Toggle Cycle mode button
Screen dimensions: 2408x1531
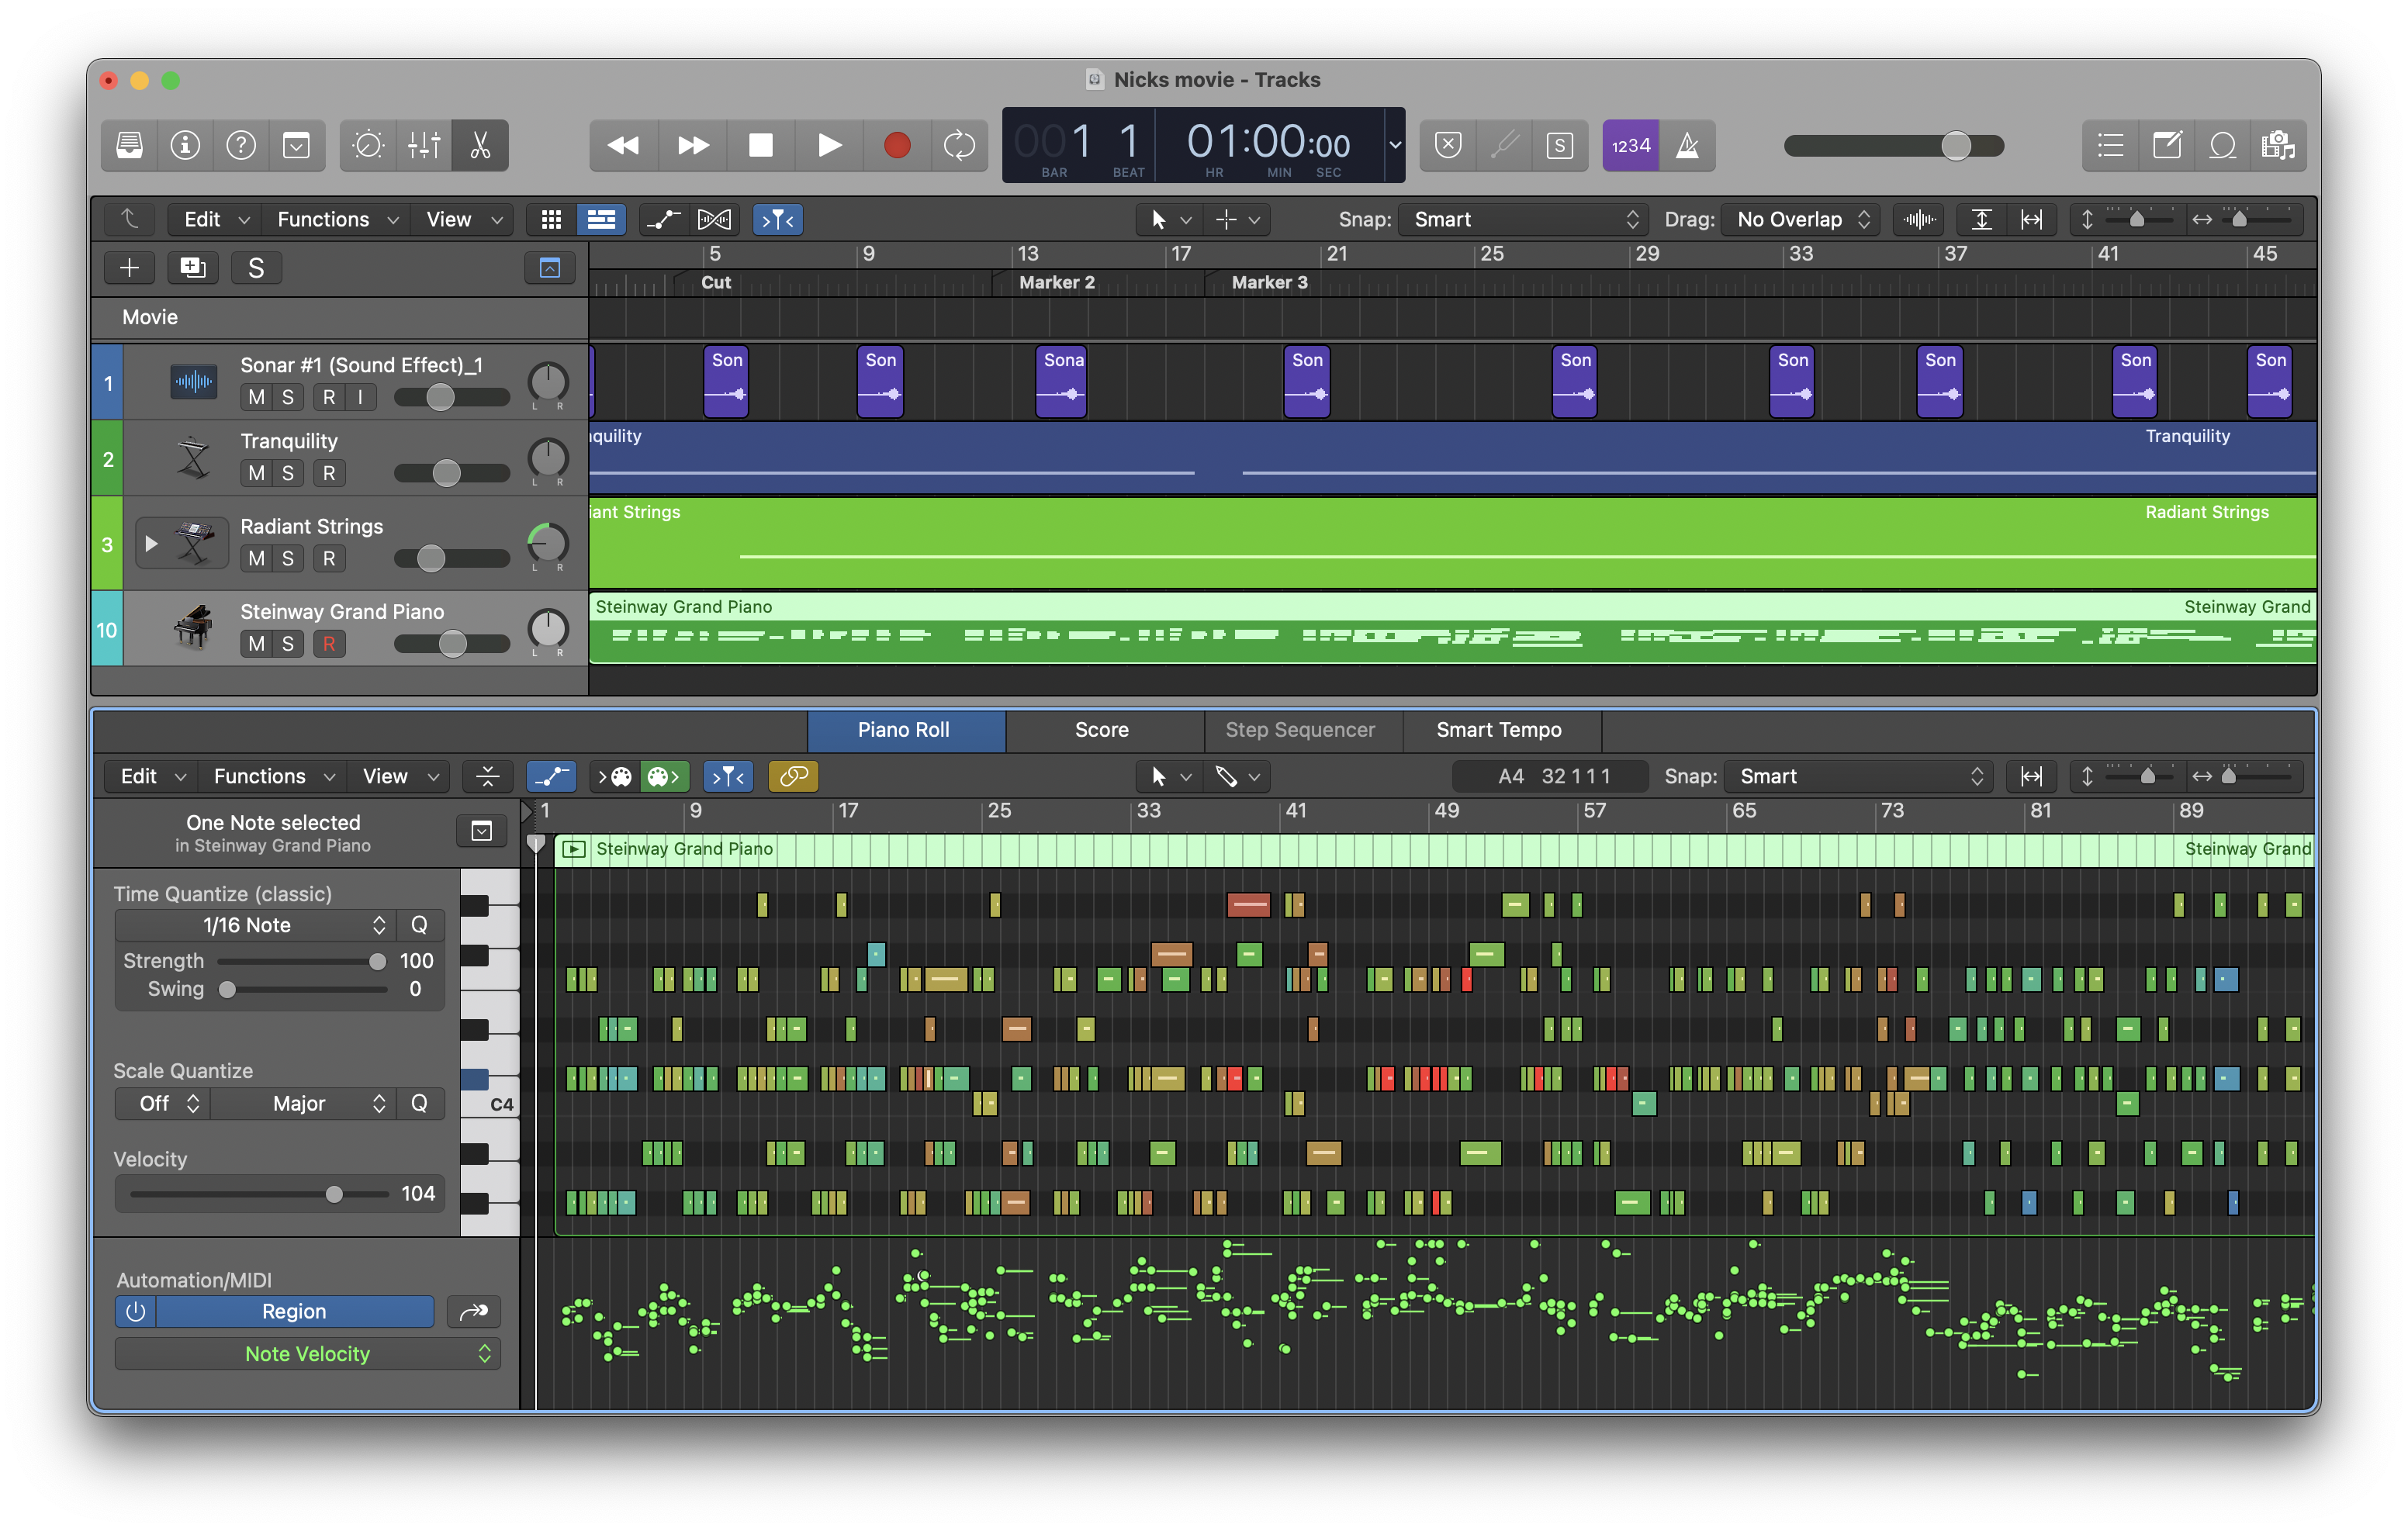[959, 146]
